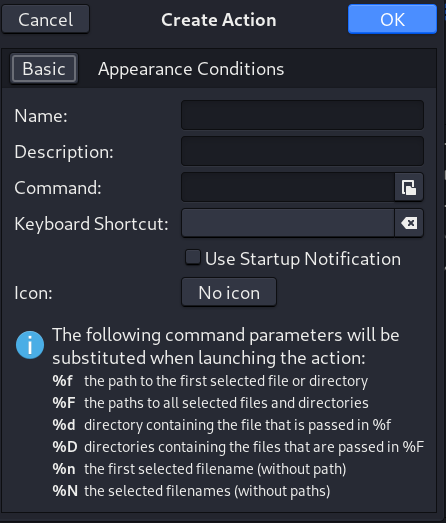Screen dimensions: 446x523
Task: Focus the Description text field
Action: [x=303, y=151]
